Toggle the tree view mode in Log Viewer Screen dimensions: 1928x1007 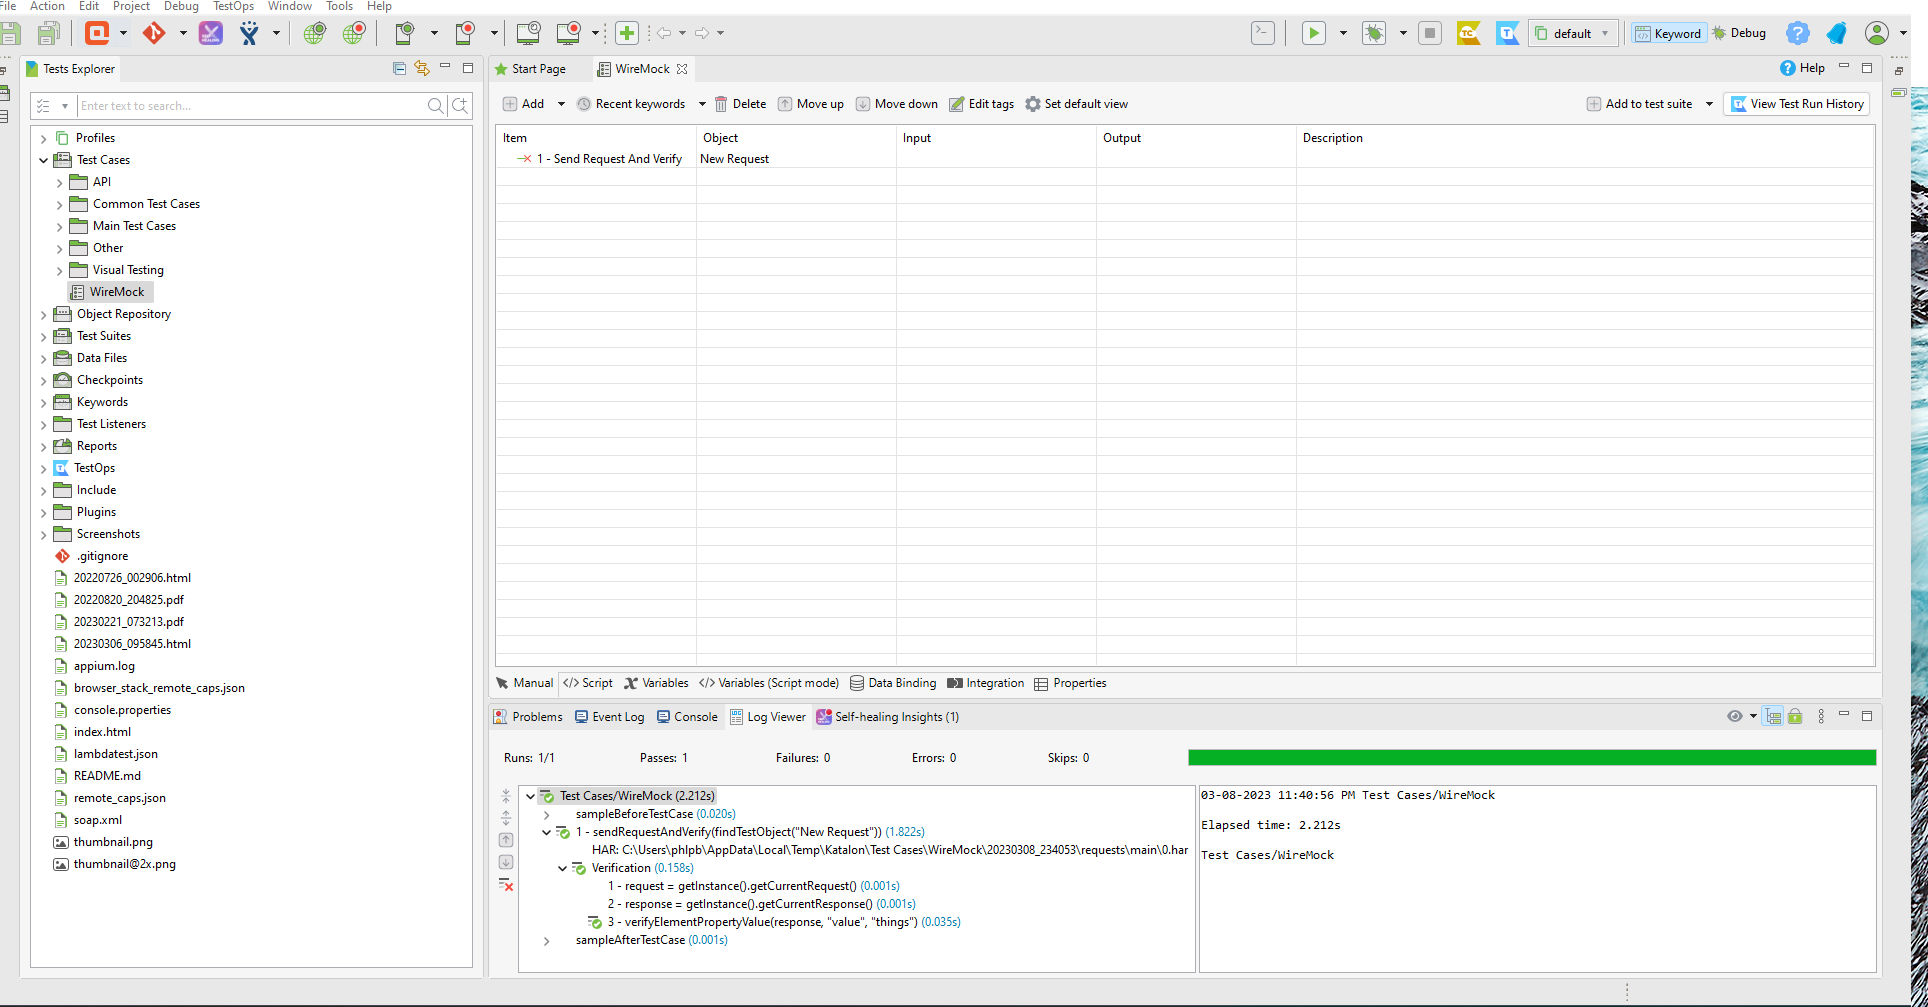point(1773,716)
